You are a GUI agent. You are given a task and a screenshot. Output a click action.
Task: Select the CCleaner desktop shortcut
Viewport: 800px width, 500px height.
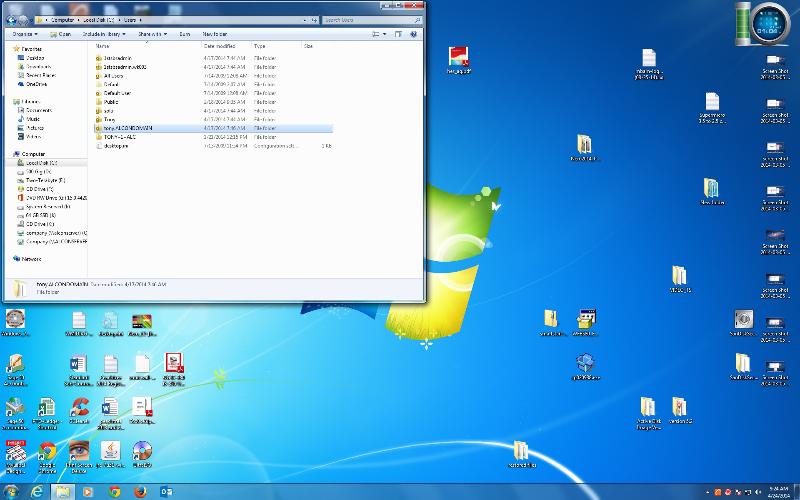[x=79, y=411]
